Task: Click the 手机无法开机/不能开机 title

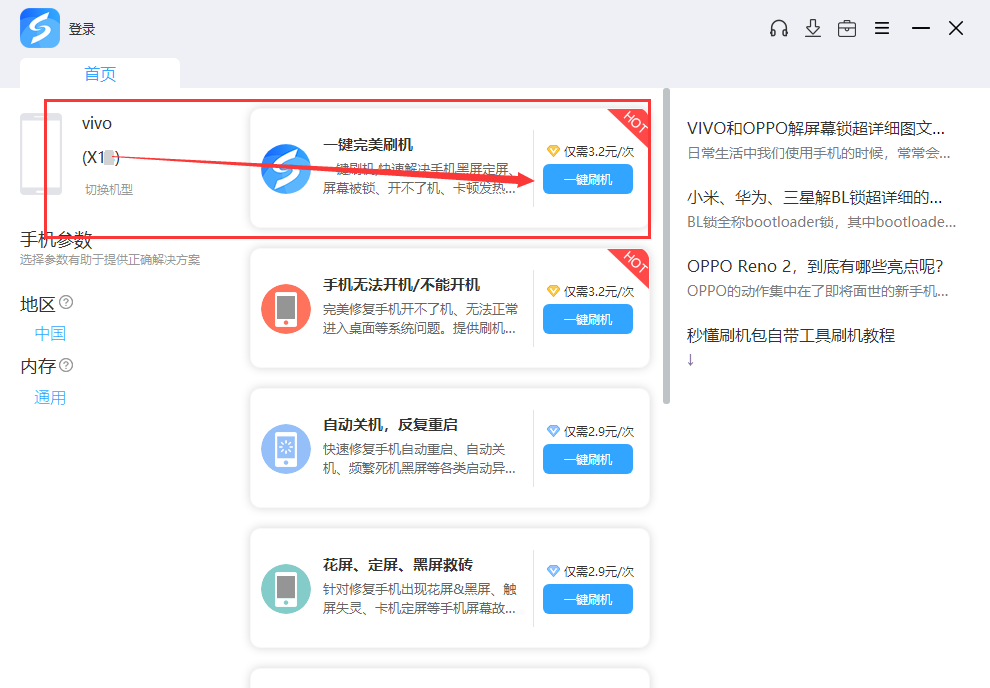Action: tap(402, 285)
